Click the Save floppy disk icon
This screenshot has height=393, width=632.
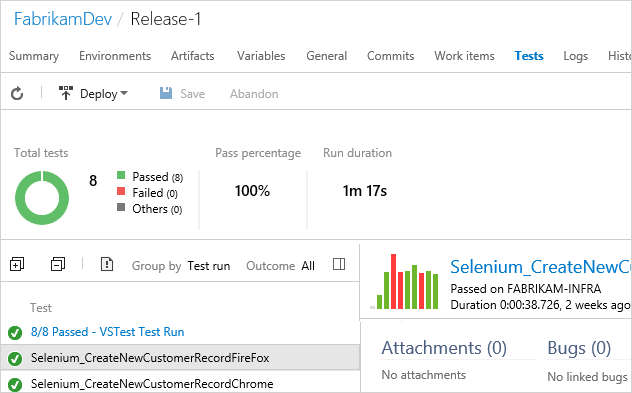(166, 93)
